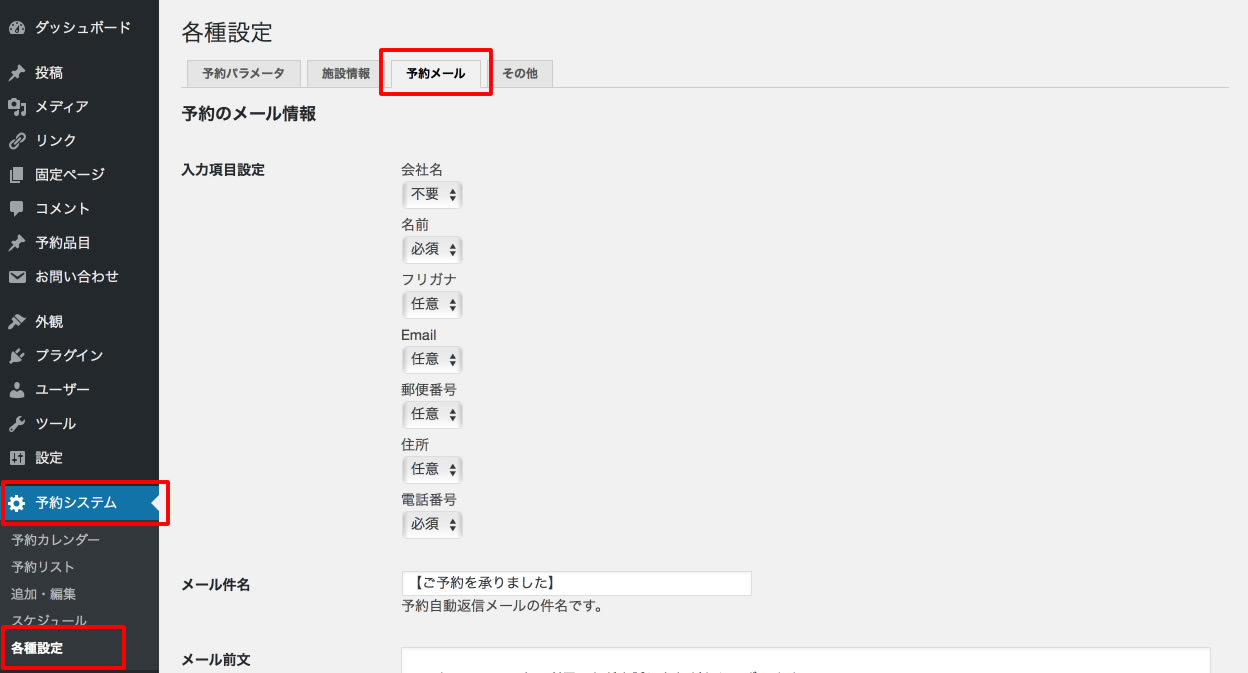Open the Email requirement dropdown
This screenshot has height=673, width=1248.
click(432, 359)
